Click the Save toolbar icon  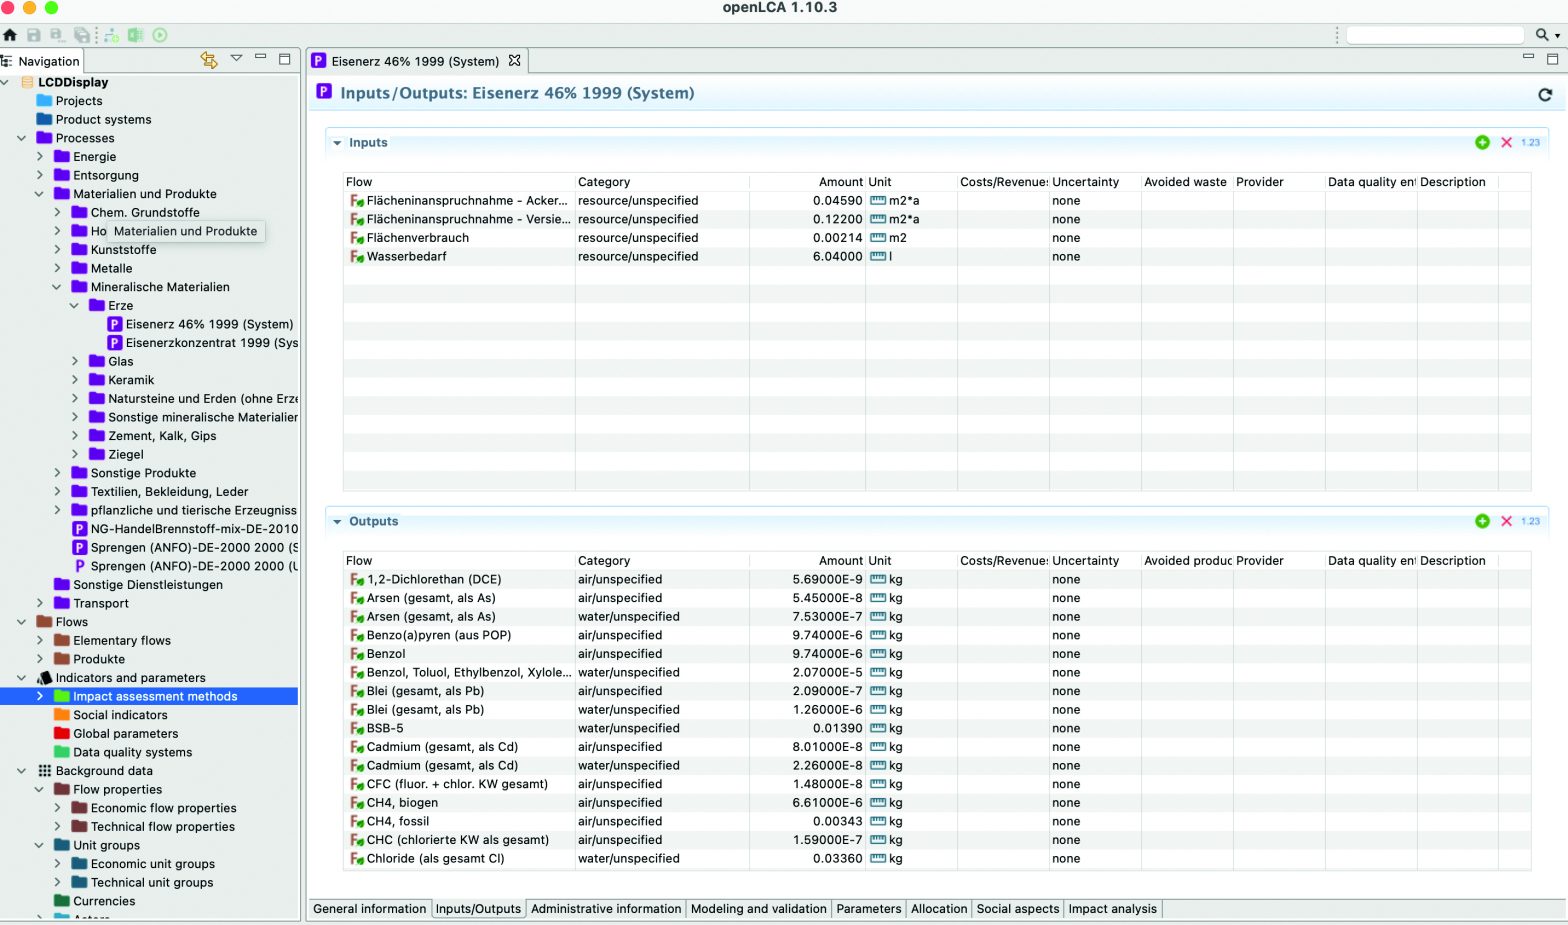coord(34,35)
